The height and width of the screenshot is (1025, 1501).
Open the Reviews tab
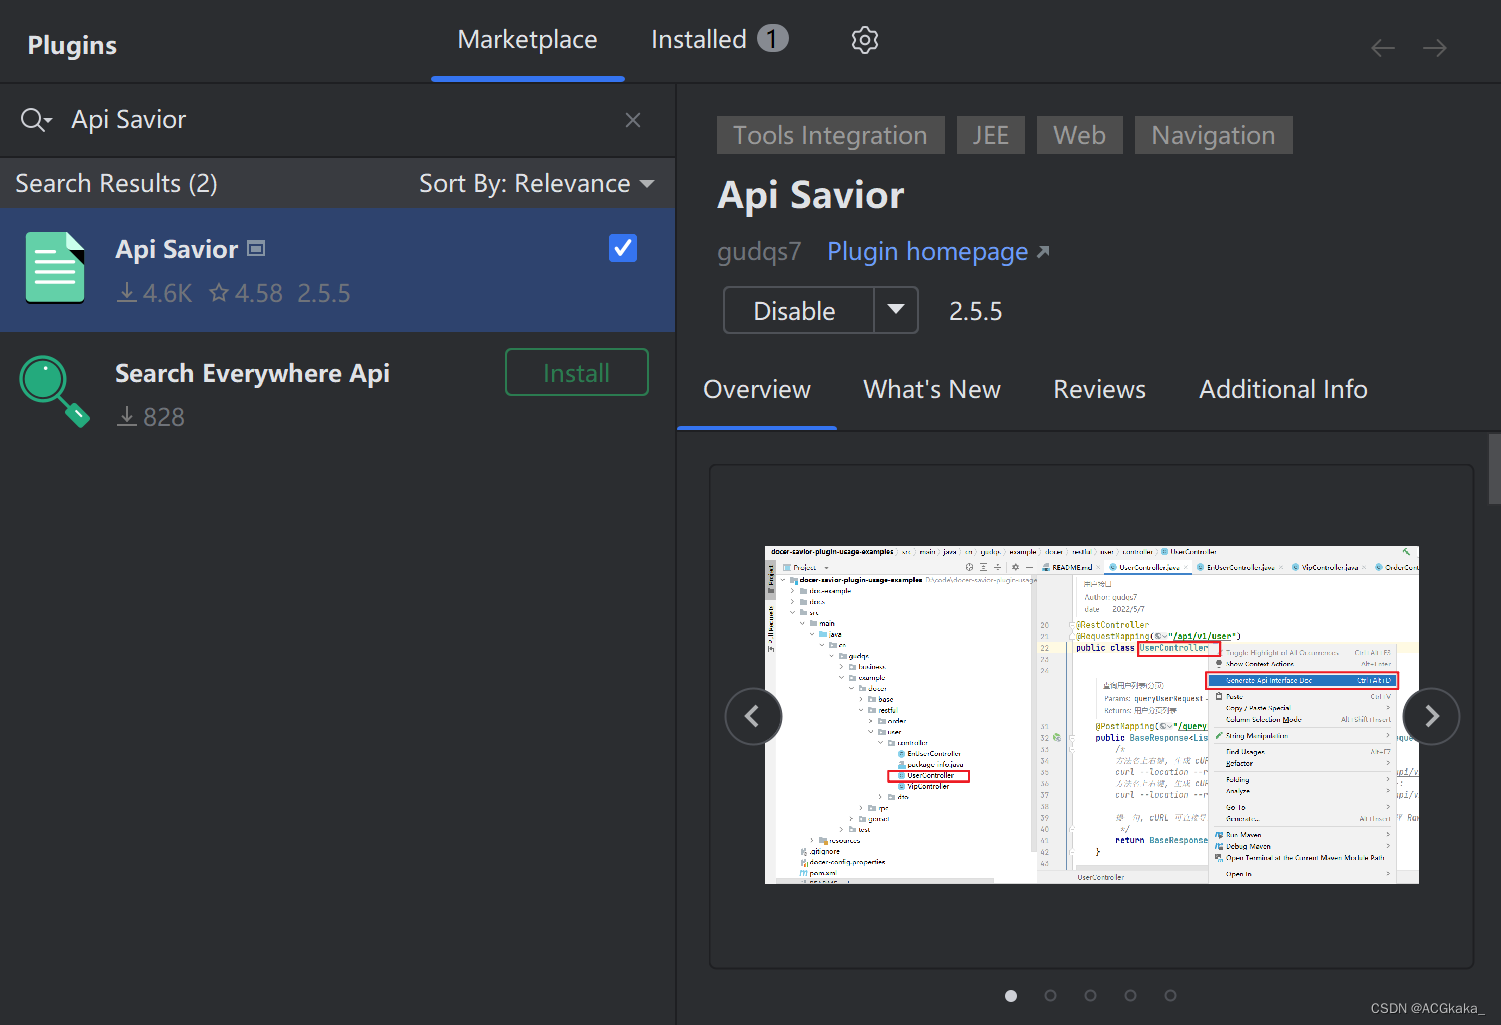(1099, 389)
